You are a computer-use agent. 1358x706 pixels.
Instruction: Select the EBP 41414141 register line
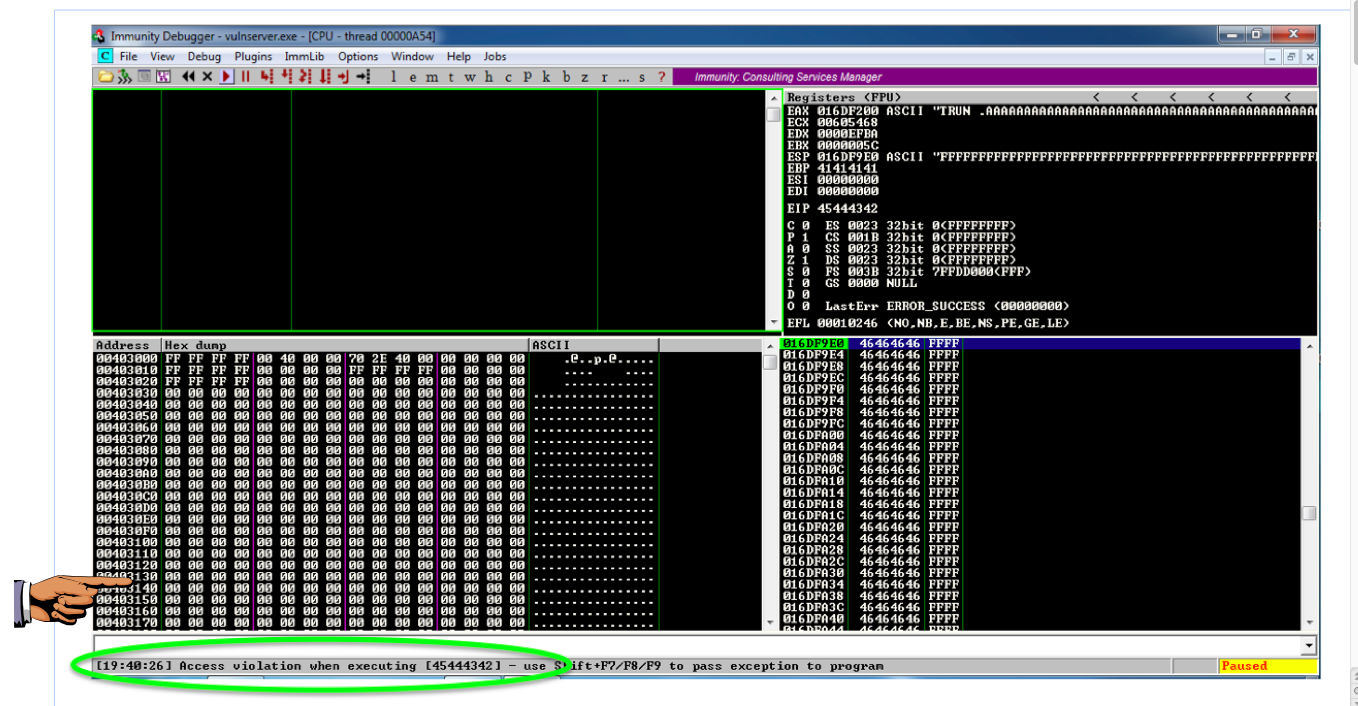click(x=833, y=168)
